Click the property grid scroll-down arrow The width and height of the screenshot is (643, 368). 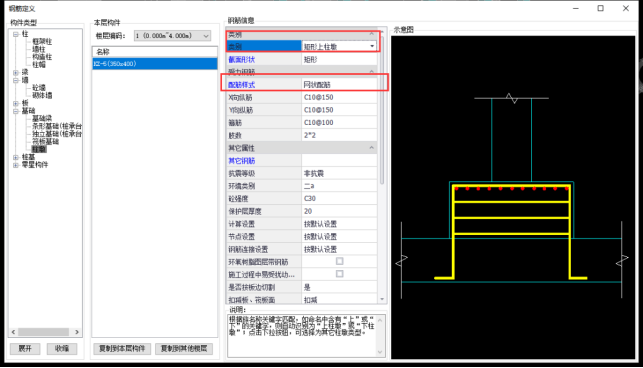tap(382, 299)
